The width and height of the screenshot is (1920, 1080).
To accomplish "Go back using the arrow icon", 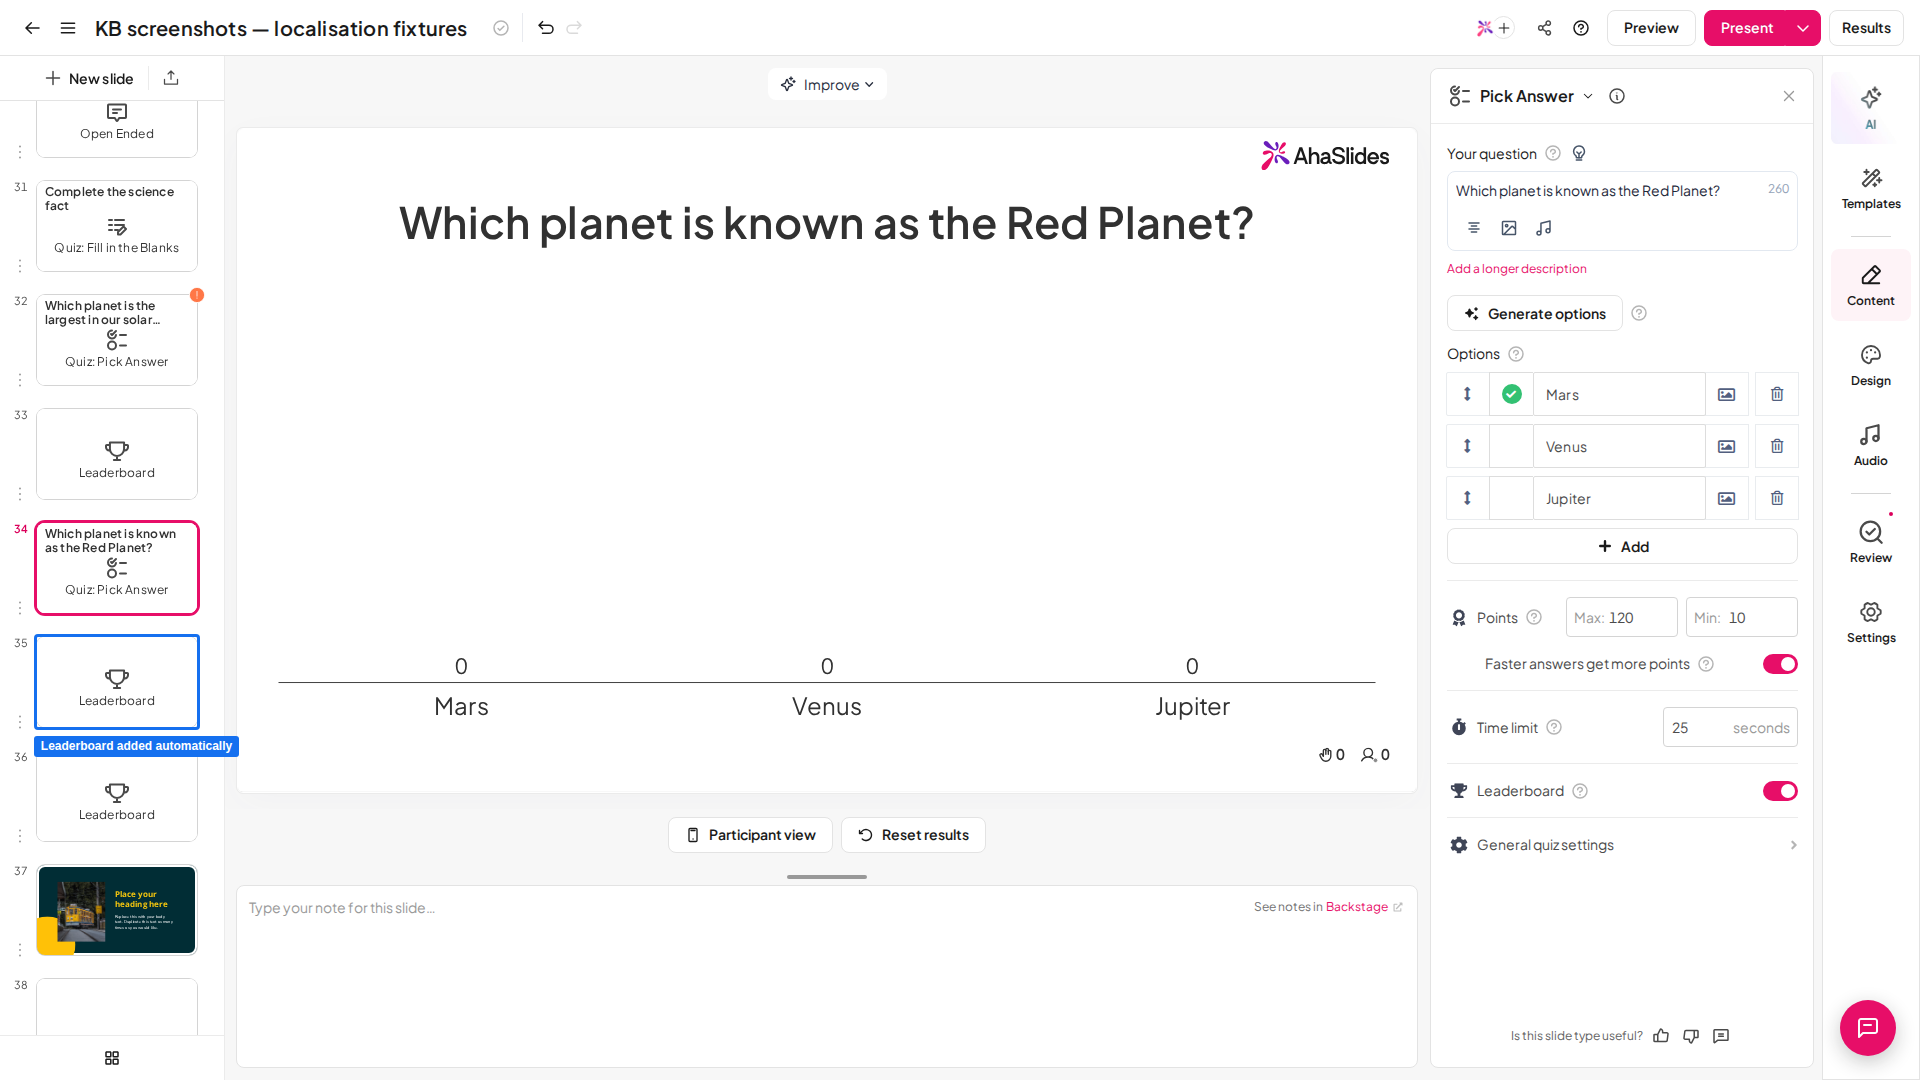I will 32,28.
